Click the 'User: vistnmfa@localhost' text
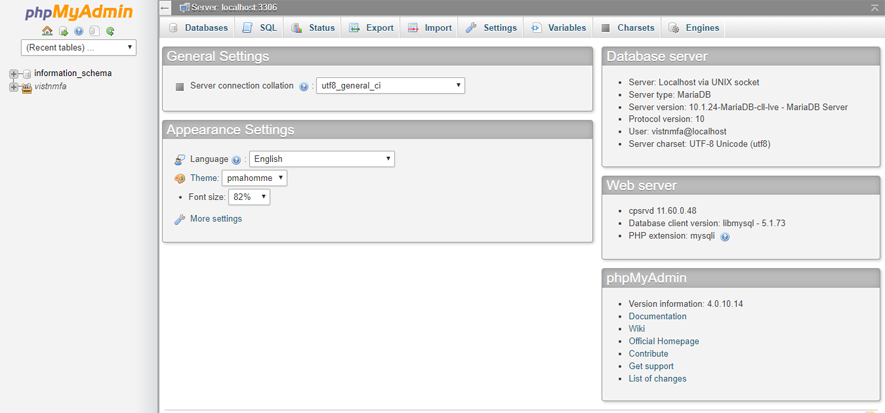This screenshot has width=885, height=413. click(677, 132)
